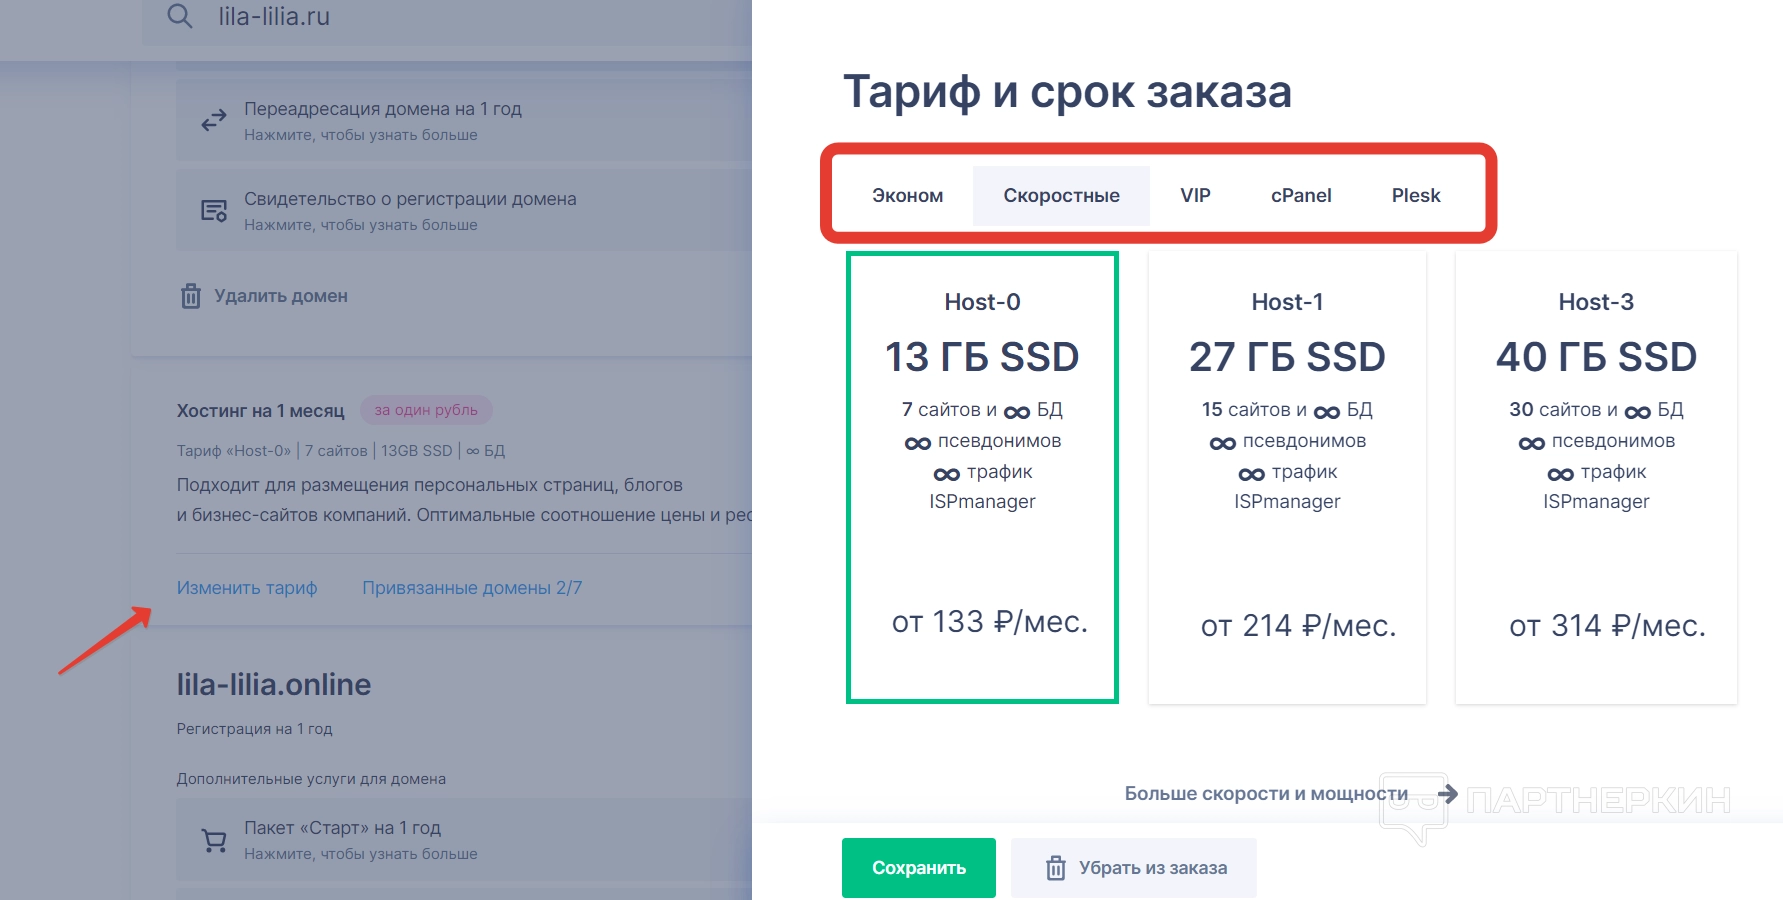
Task: Click the domain registration certificate icon
Action: click(x=214, y=211)
